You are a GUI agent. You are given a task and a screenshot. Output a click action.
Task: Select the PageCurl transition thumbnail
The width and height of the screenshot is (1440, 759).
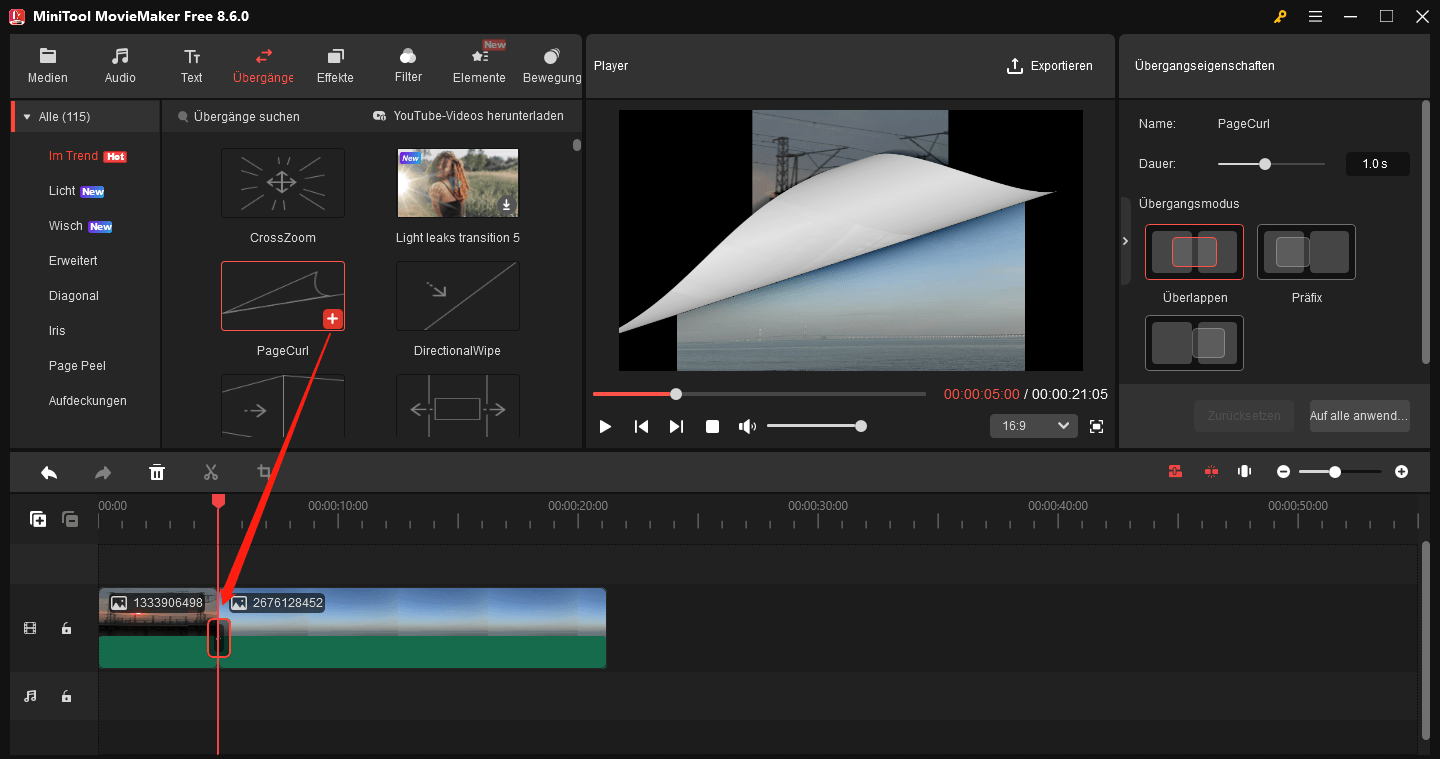(283, 296)
